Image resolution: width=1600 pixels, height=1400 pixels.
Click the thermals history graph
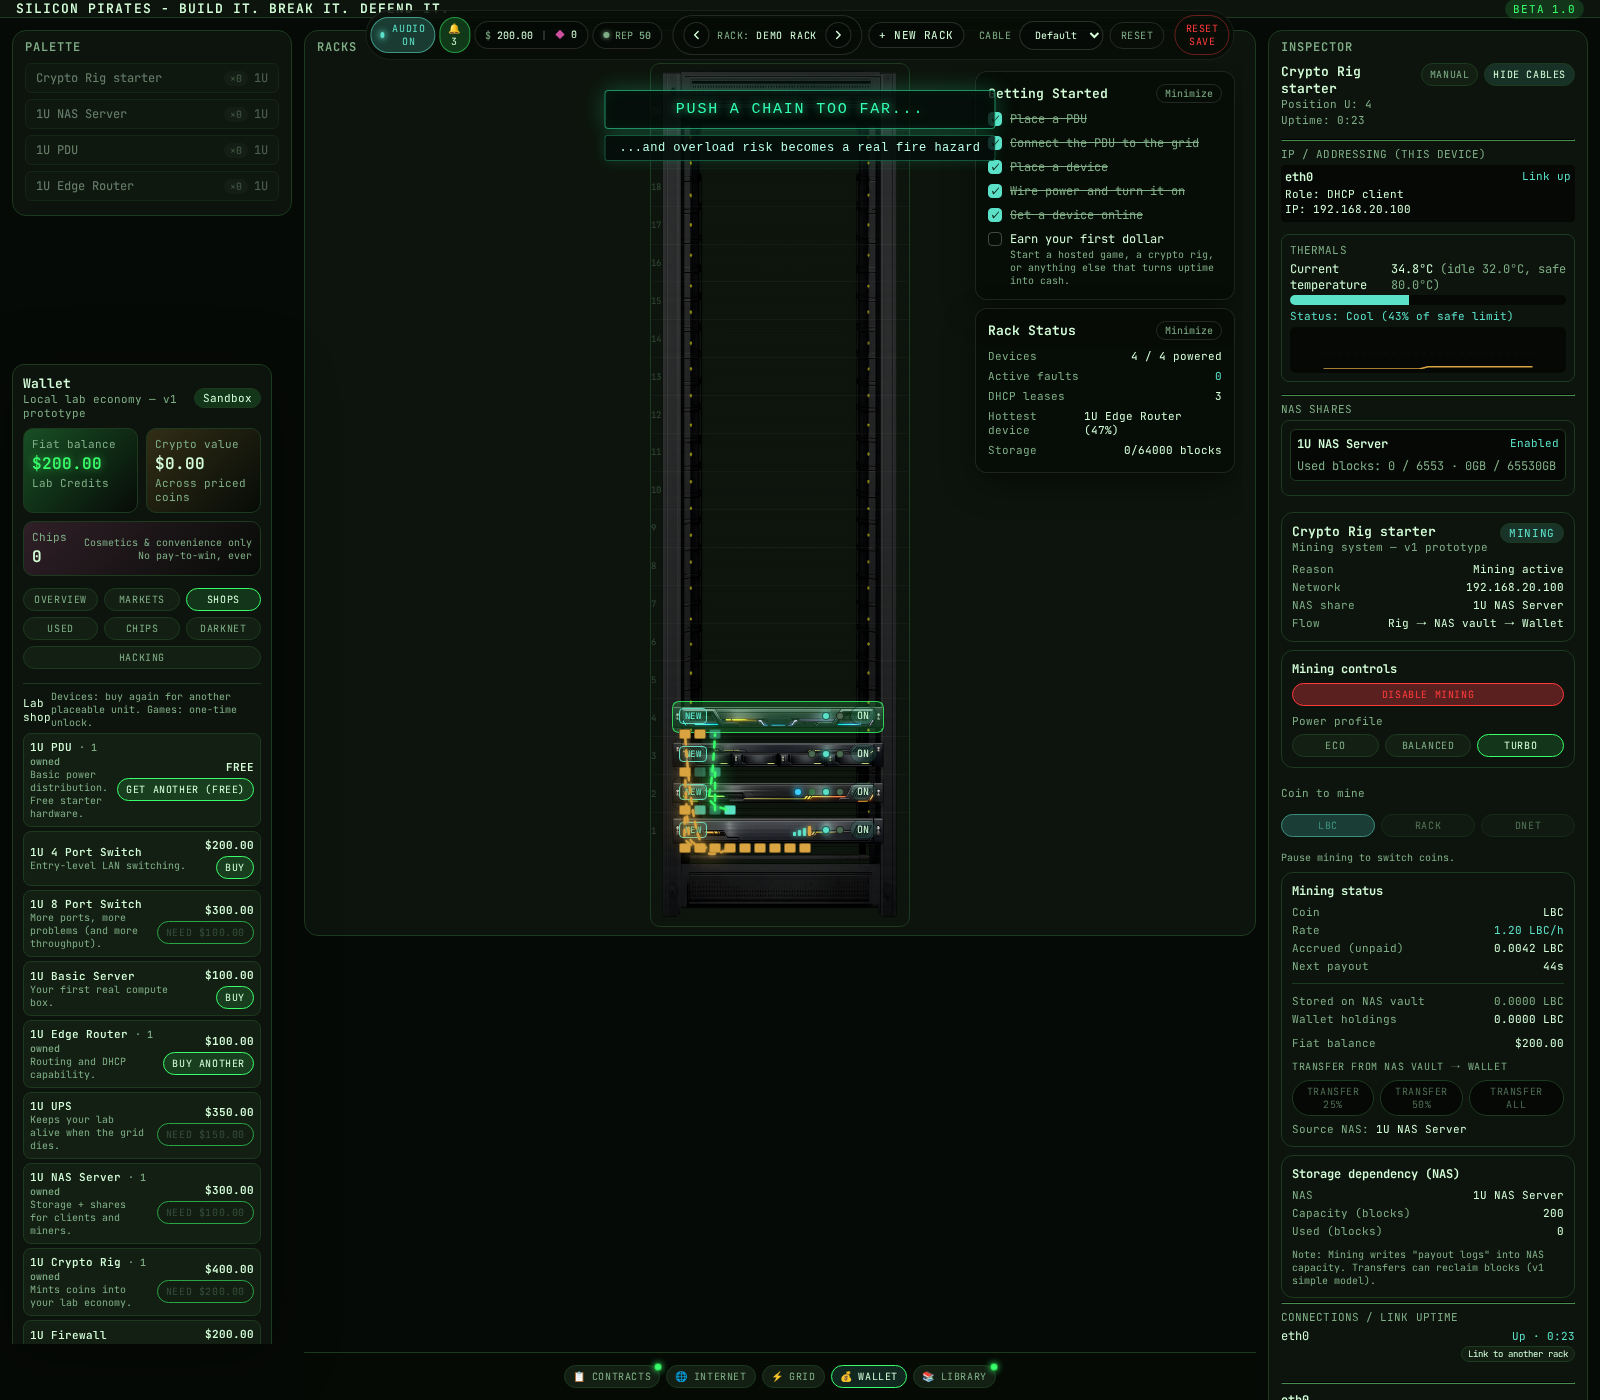(1428, 350)
